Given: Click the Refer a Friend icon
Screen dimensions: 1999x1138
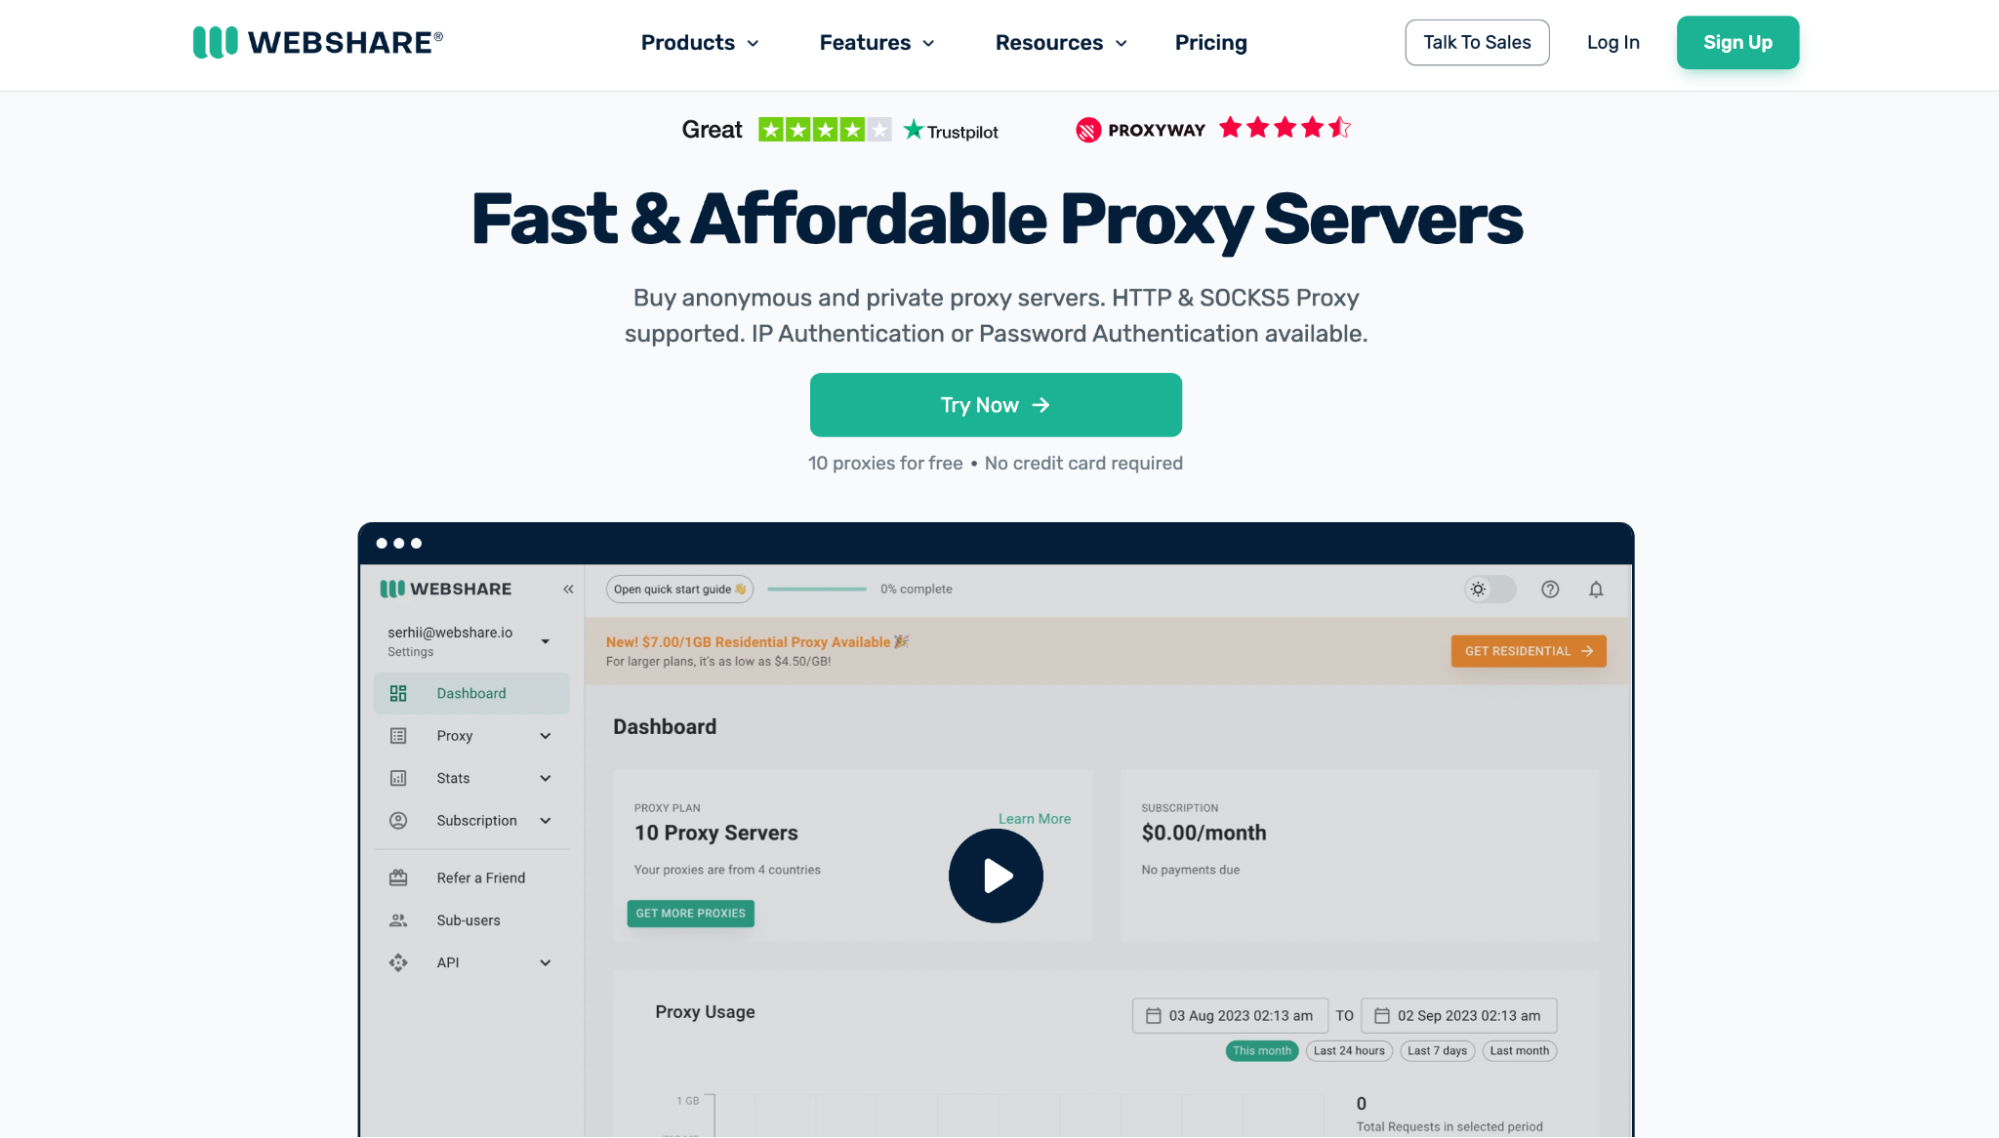Looking at the screenshot, I should (x=398, y=877).
